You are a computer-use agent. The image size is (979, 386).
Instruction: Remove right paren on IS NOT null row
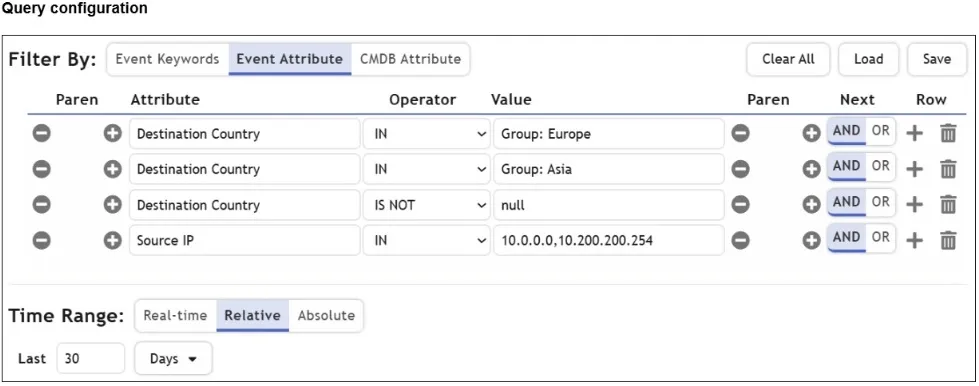coord(740,204)
